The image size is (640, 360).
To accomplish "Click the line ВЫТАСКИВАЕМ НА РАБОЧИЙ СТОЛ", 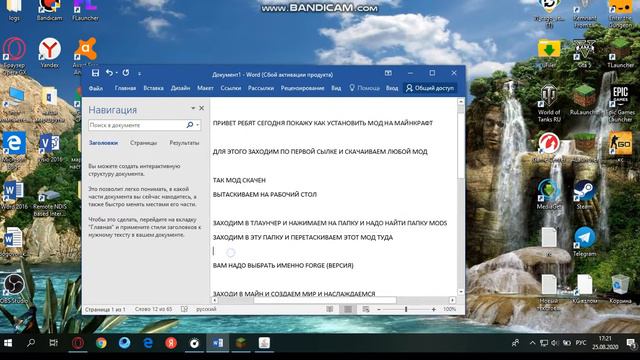I will pos(264,194).
